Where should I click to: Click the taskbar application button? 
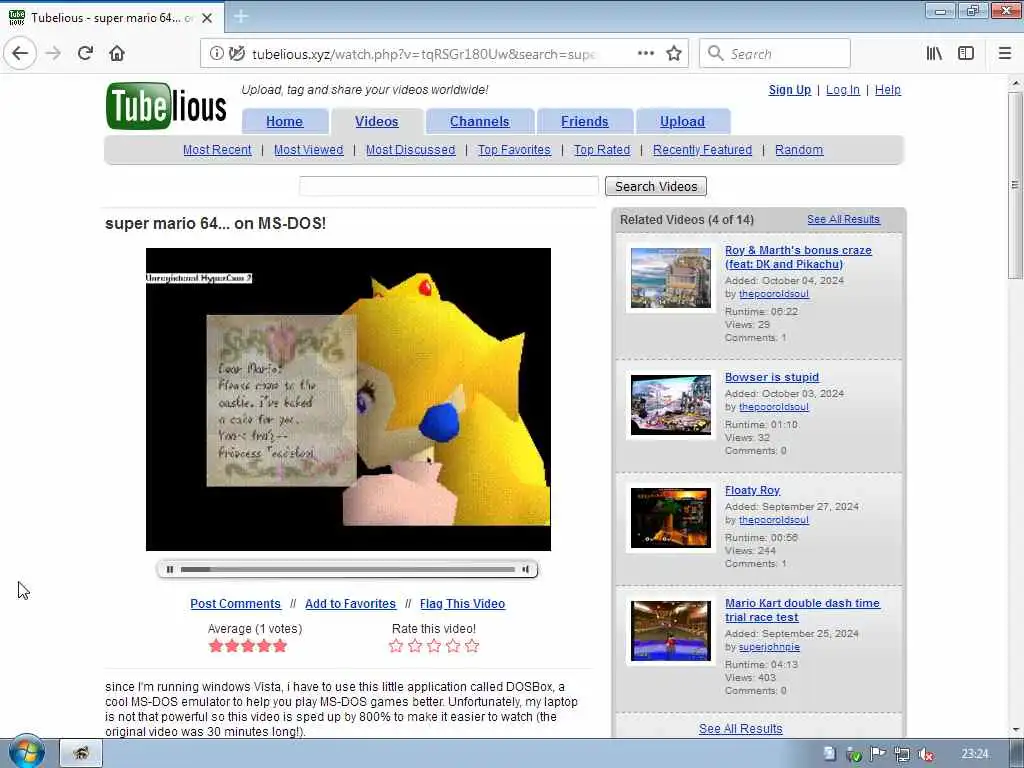tap(82, 754)
